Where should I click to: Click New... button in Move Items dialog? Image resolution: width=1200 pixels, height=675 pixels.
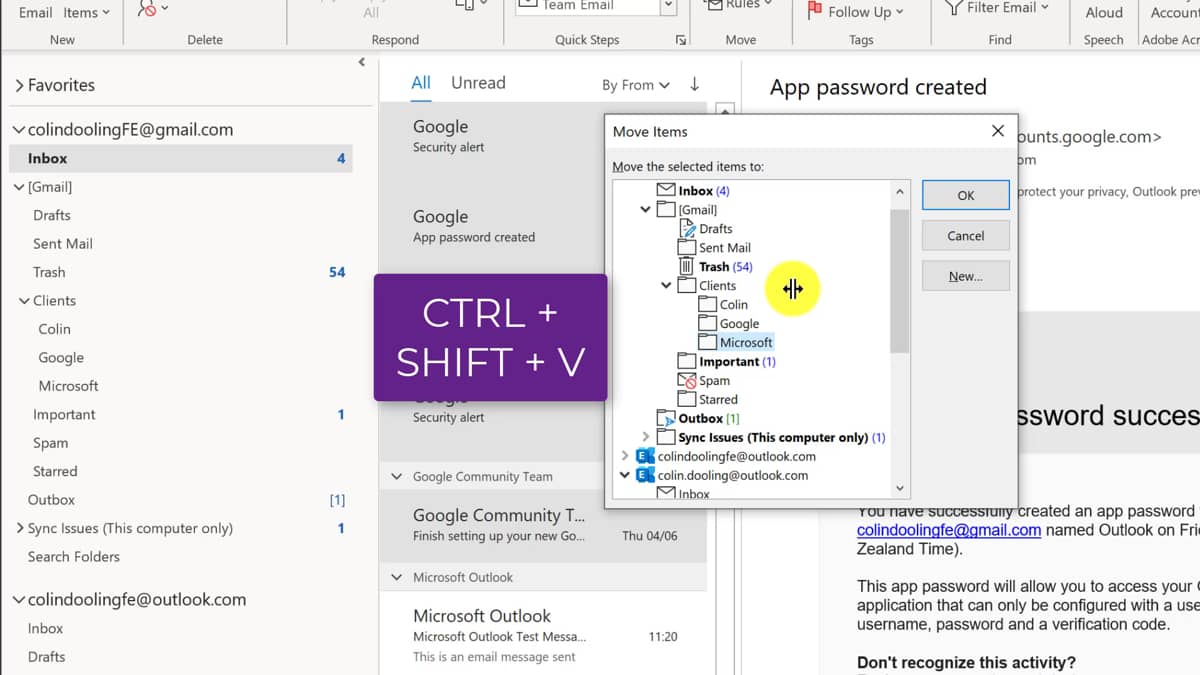[x=966, y=276]
